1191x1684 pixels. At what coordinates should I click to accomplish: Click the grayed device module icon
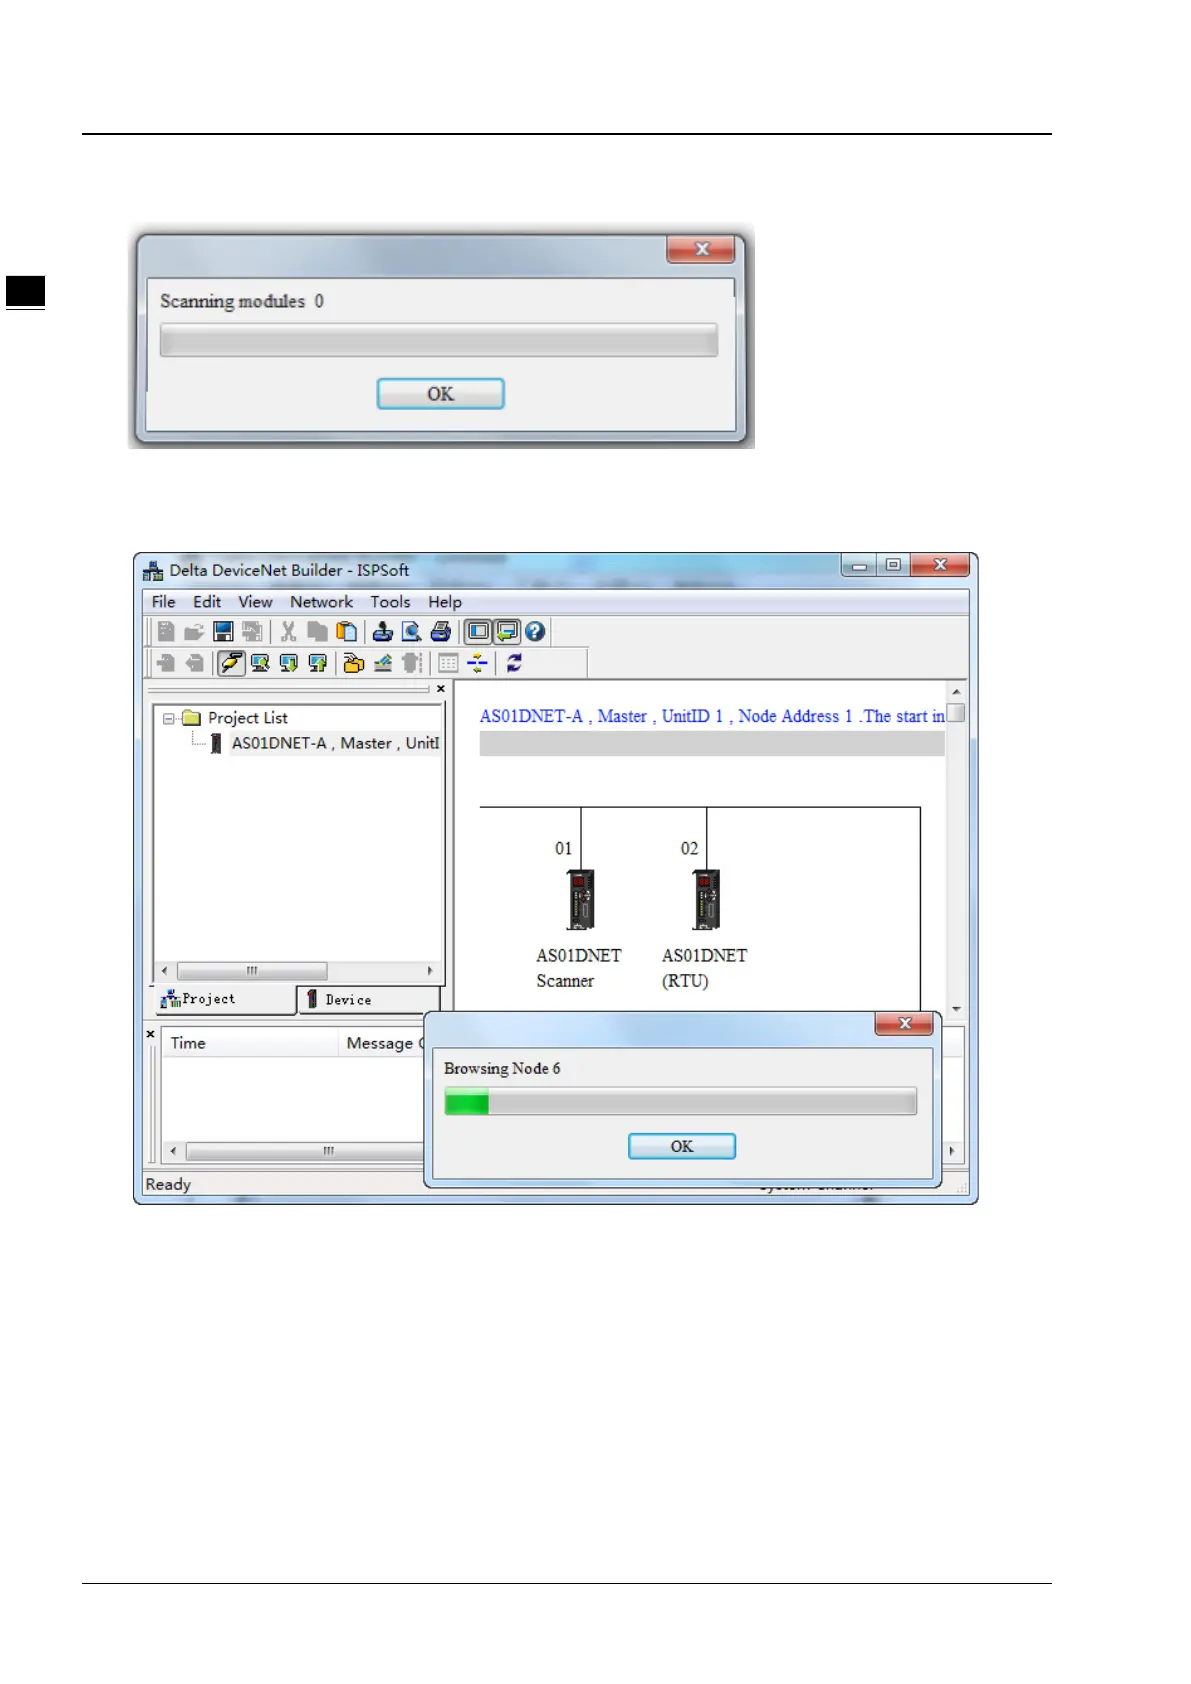click(411, 662)
